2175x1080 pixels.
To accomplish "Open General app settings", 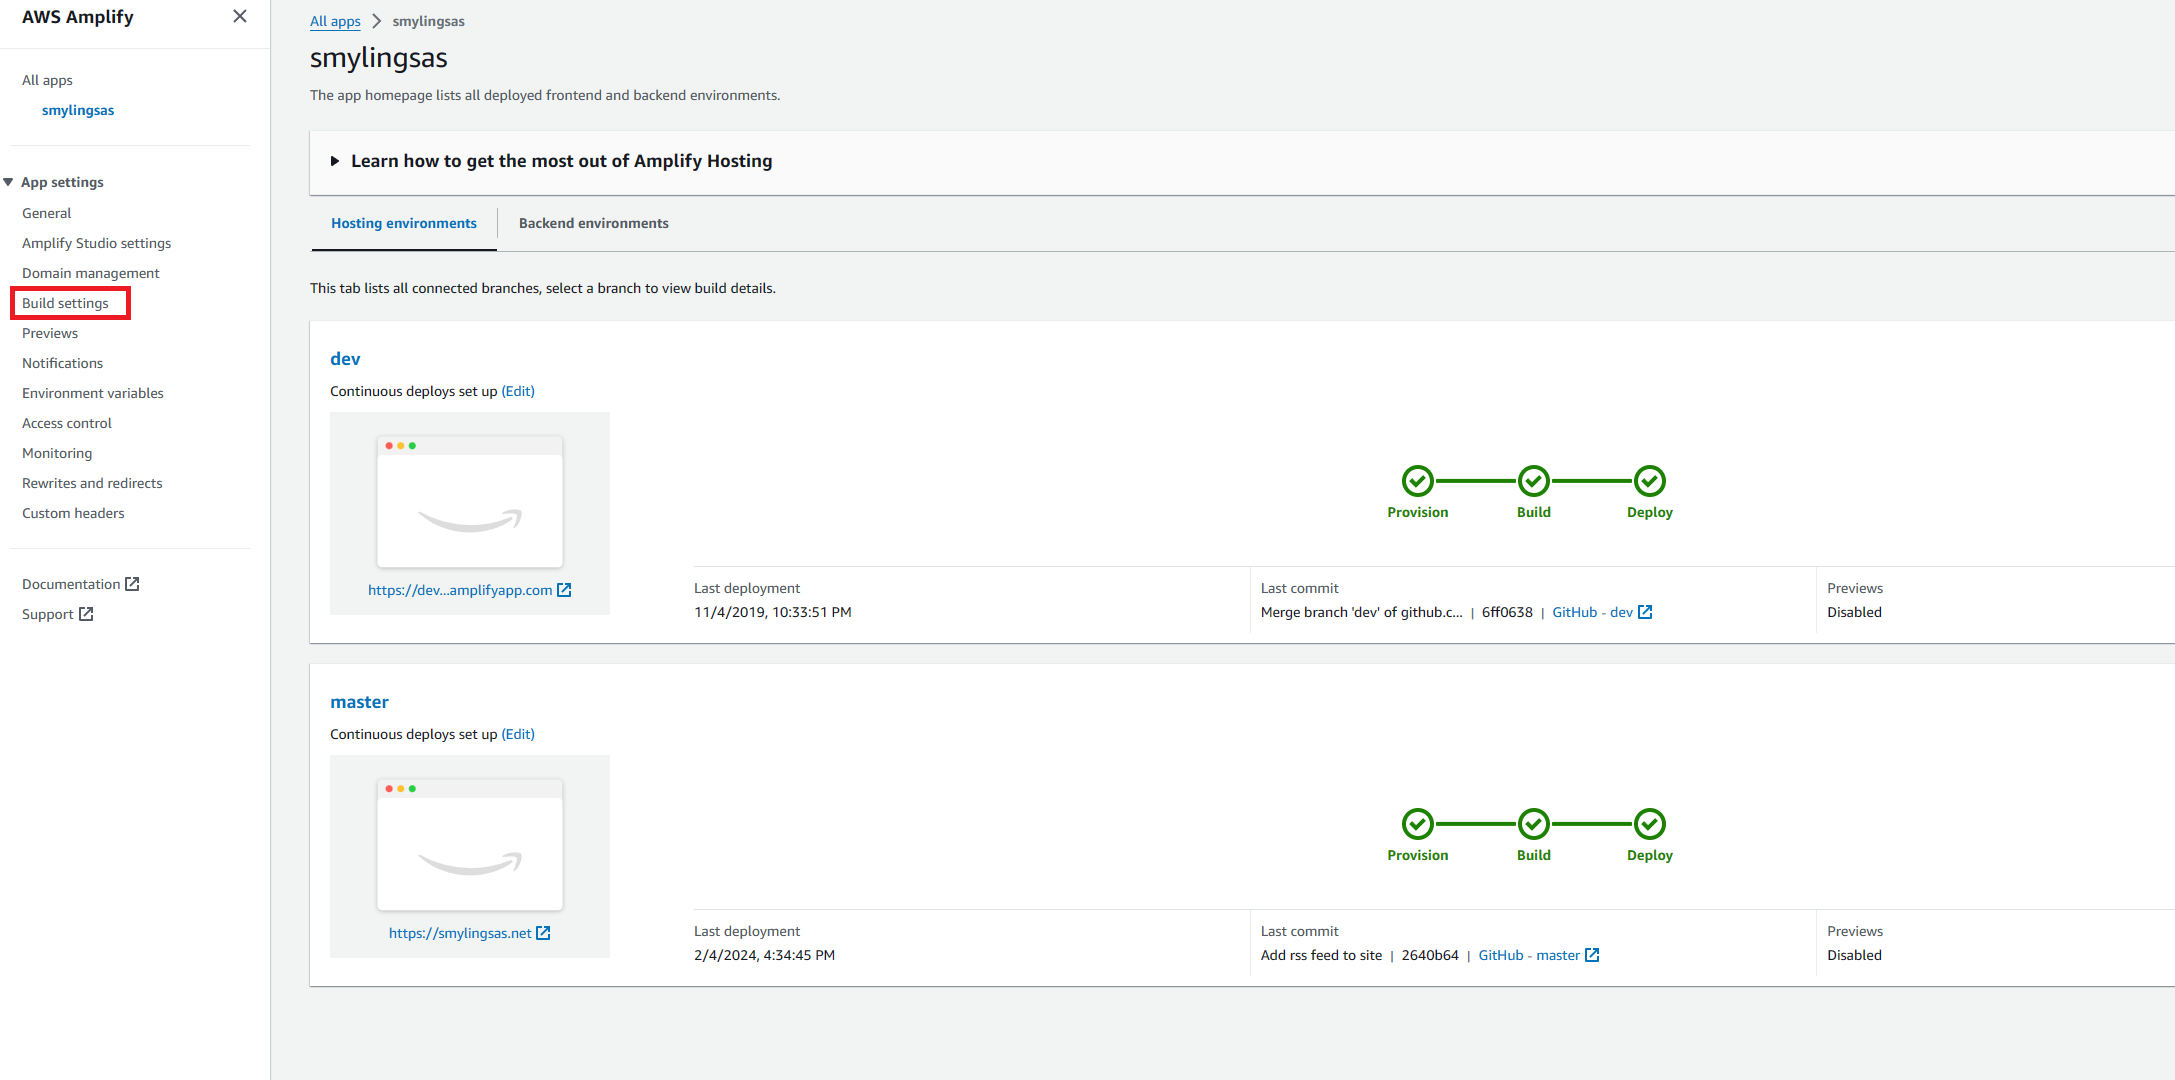I will pos(47,213).
